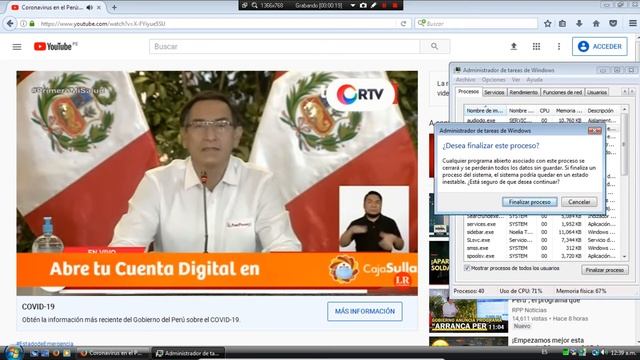
Task: Click the taskbar volume speaker icon
Action: [603, 352]
